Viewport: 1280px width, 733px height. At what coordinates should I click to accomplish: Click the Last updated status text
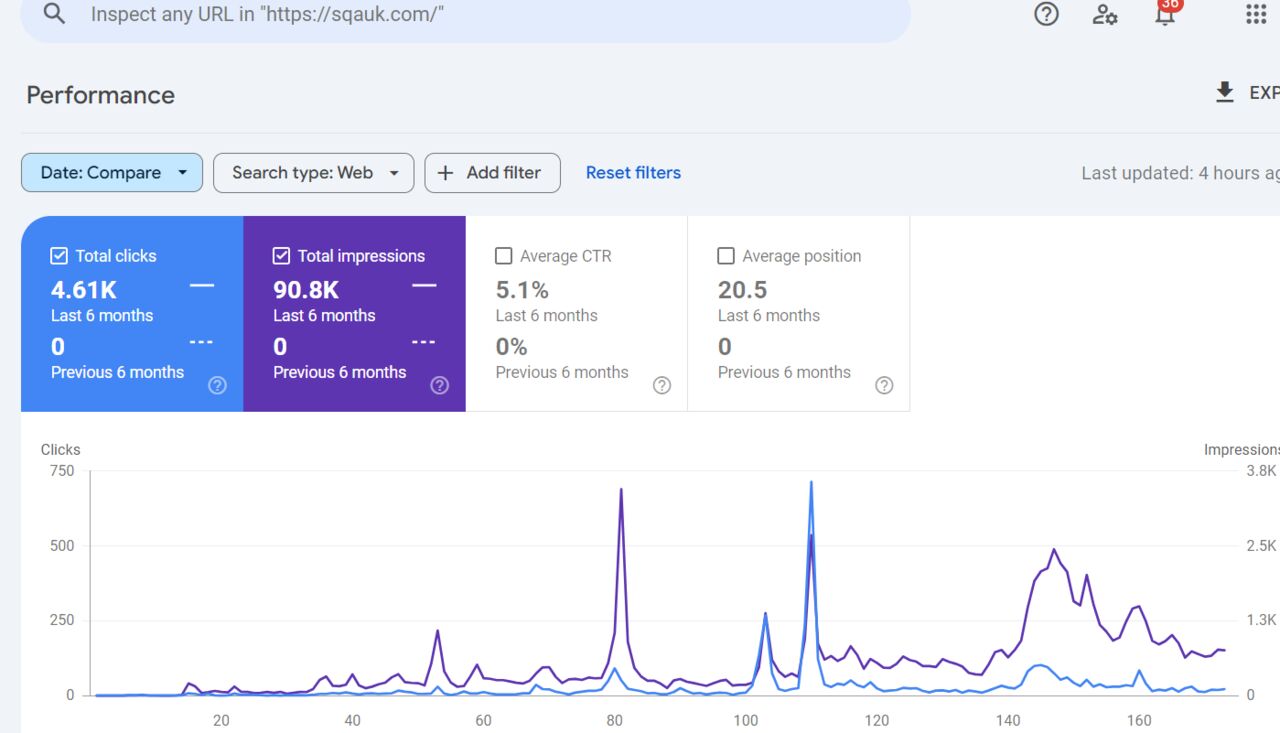point(1180,173)
